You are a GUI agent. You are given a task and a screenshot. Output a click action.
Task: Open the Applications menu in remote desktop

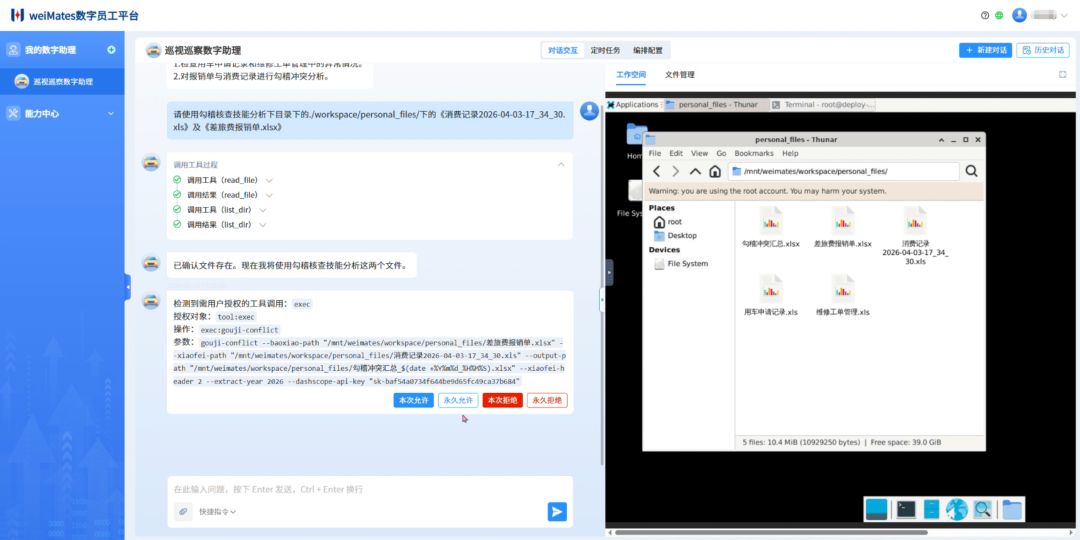[x=633, y=105]
